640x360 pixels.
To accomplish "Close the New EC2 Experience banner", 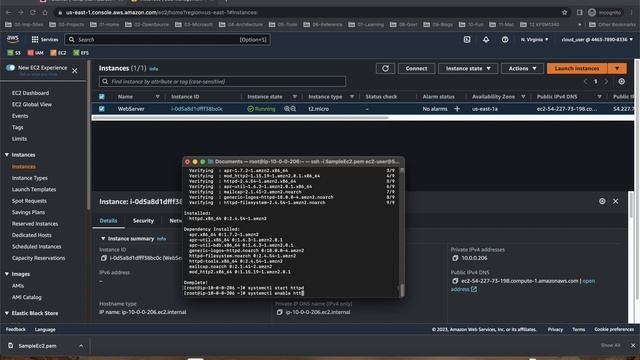I will [75, 71].
